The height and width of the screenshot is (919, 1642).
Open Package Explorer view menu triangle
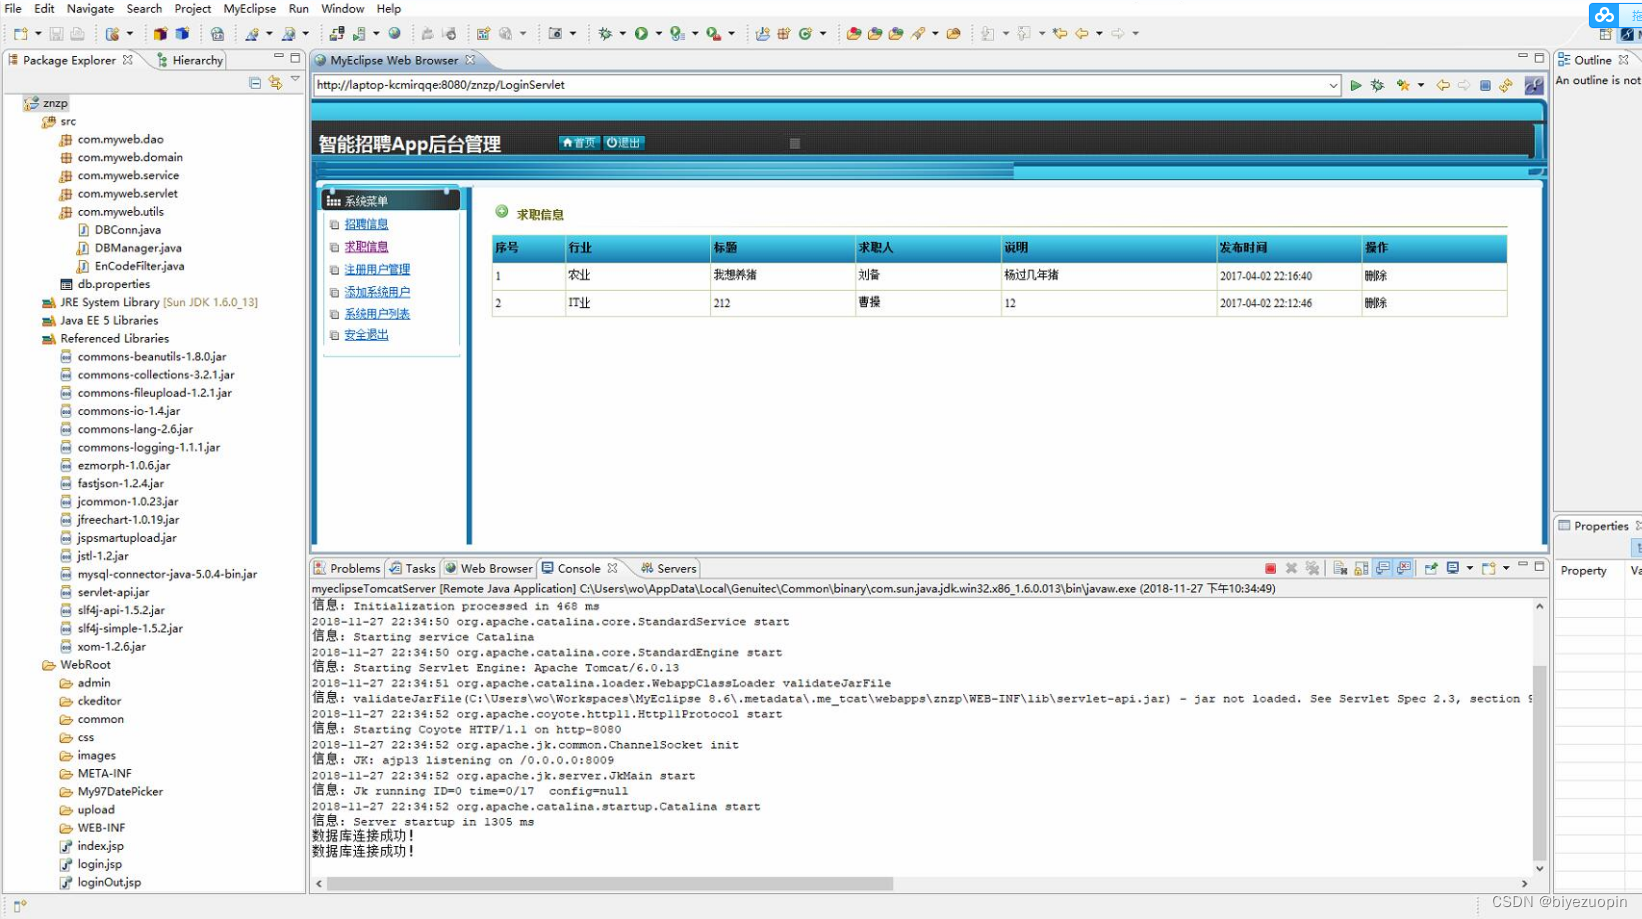pyautogui.click(x=295, y=80)
